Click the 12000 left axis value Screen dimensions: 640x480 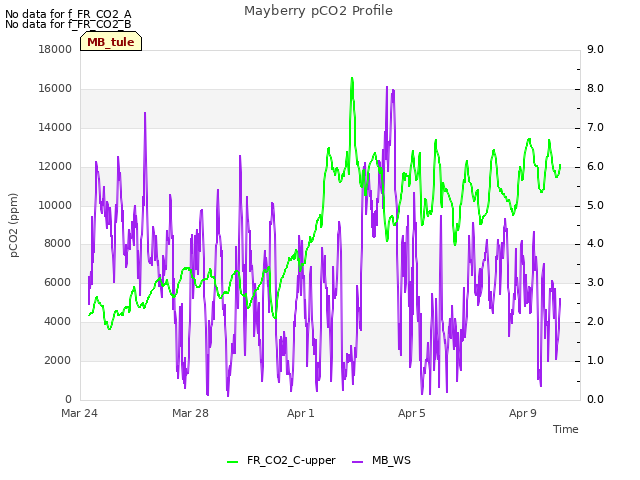[55, 167]
